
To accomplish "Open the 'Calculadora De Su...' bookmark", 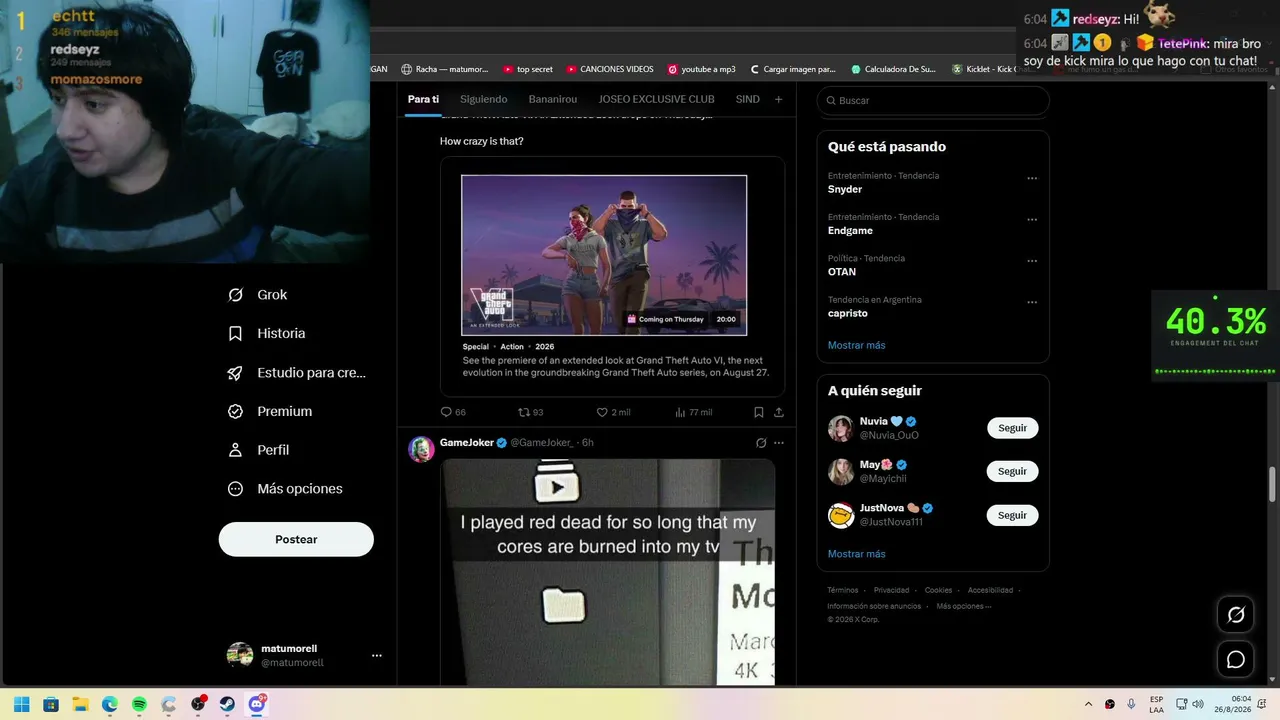I will [x=894, y=69].
